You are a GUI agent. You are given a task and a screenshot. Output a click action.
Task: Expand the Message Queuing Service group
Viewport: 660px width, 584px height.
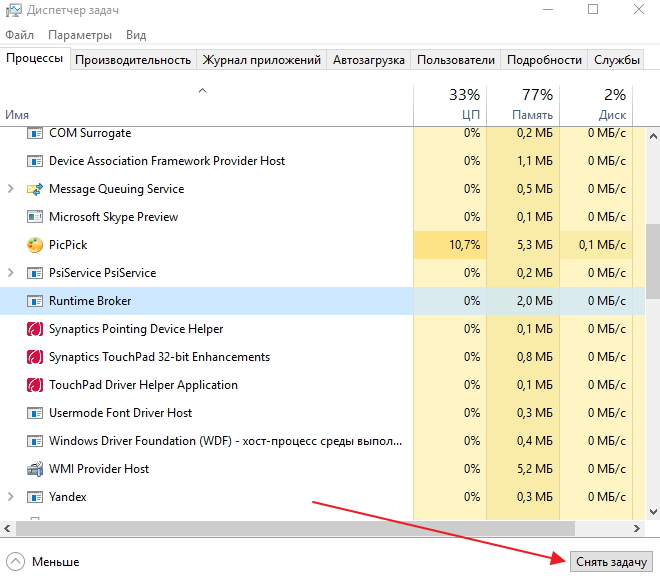click(11, 189)
